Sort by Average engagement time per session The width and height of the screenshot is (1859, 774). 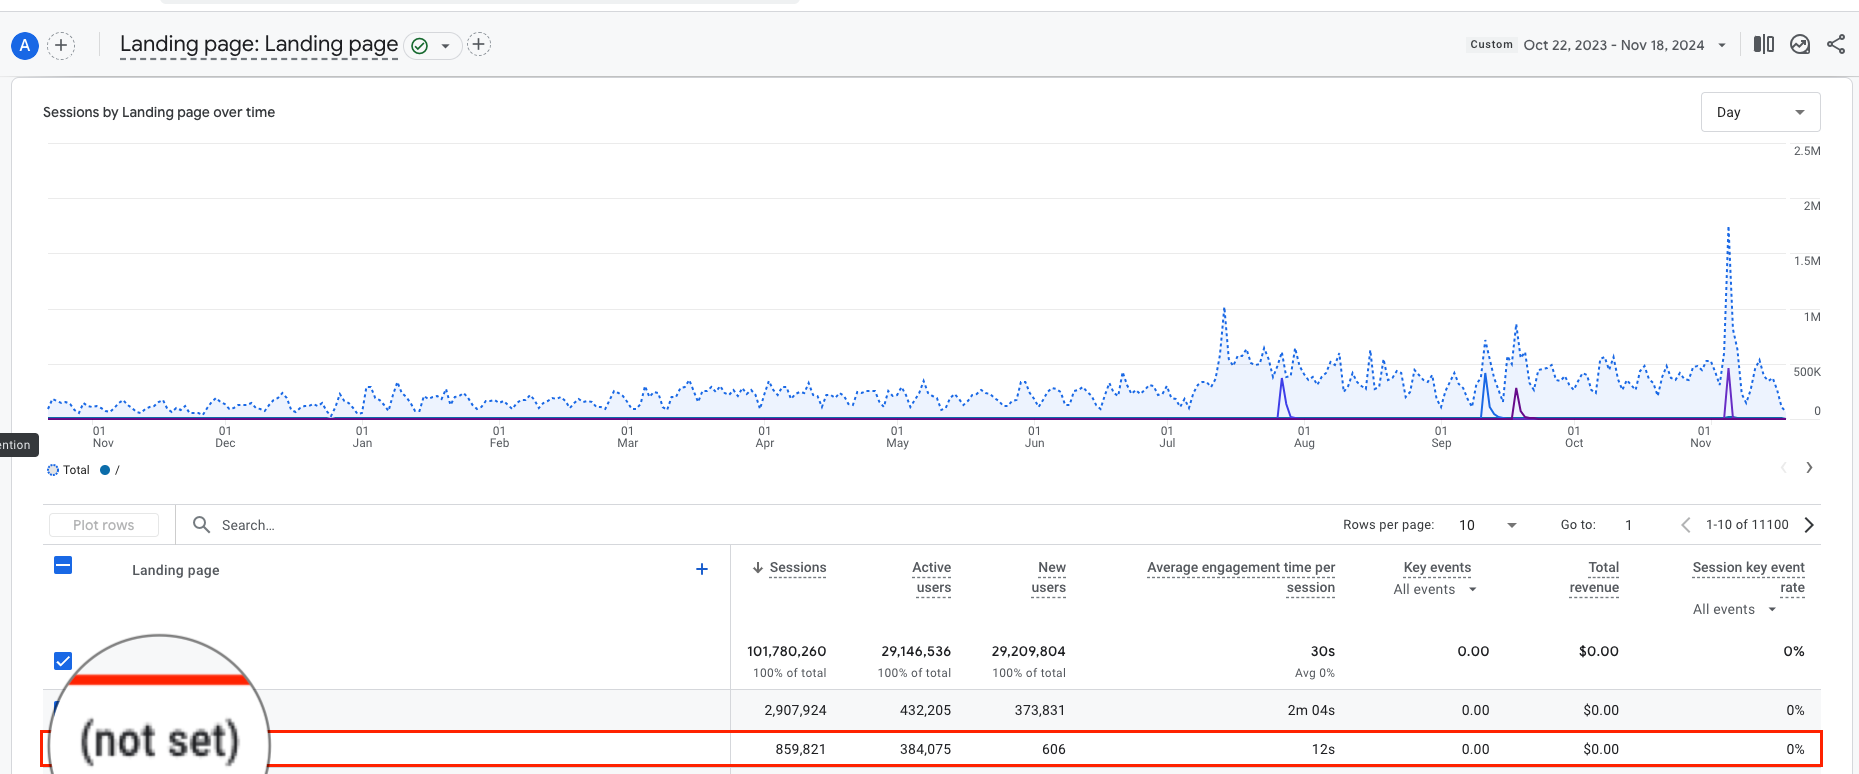click(1241, 577)
